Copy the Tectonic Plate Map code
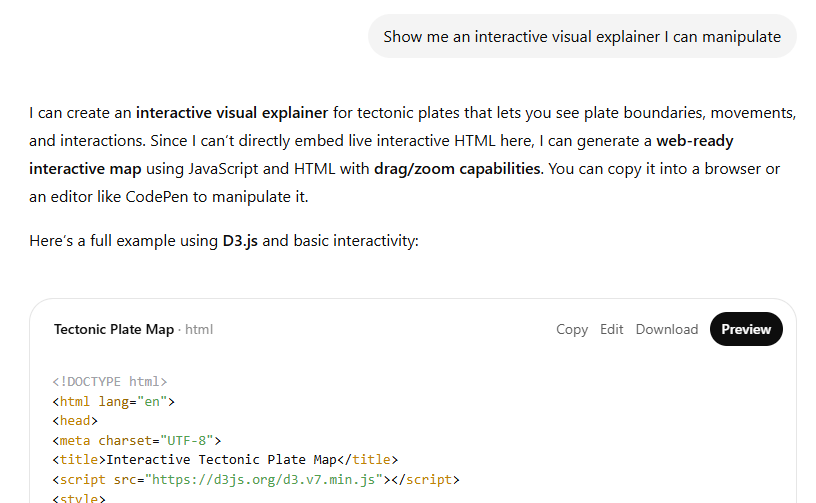816x503 pixels. [x=572, y=329]
